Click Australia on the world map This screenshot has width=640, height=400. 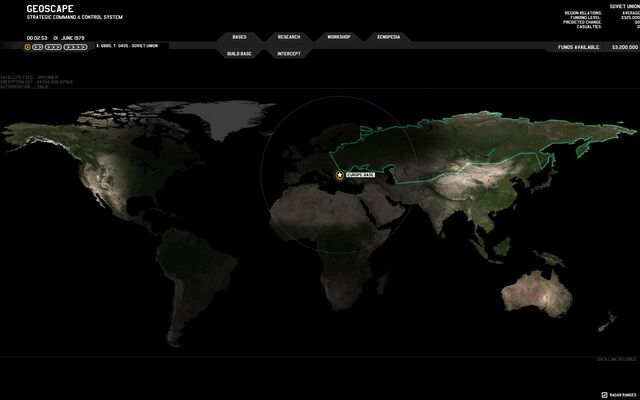pyautogui.click(x=537, y=294)
